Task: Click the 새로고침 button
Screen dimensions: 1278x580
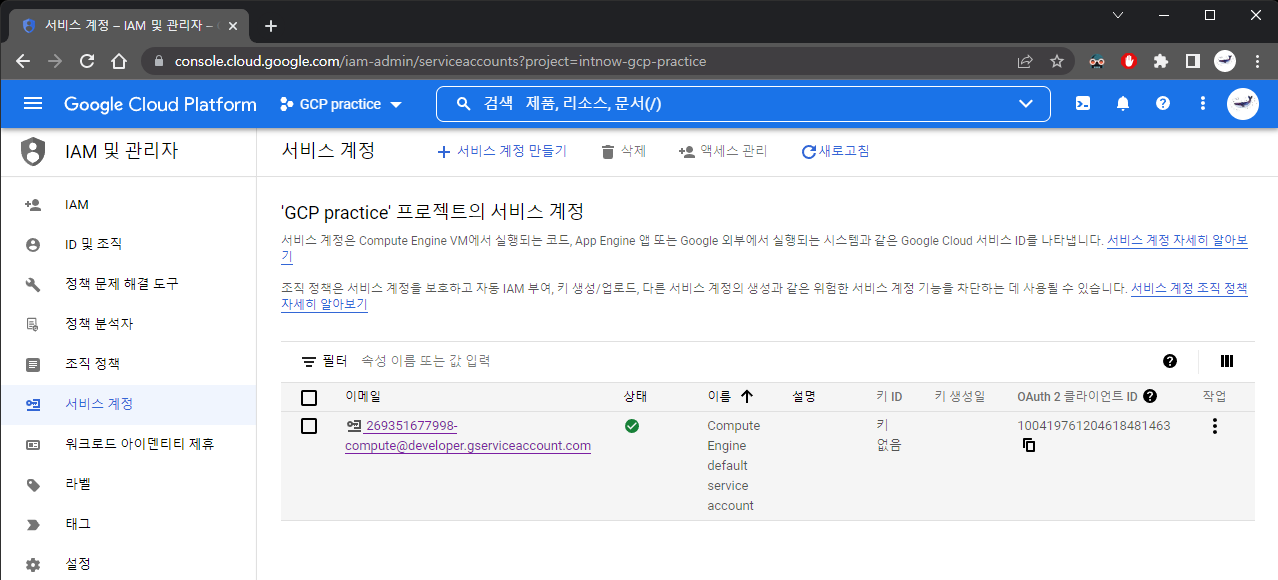Action: point(835,151)
